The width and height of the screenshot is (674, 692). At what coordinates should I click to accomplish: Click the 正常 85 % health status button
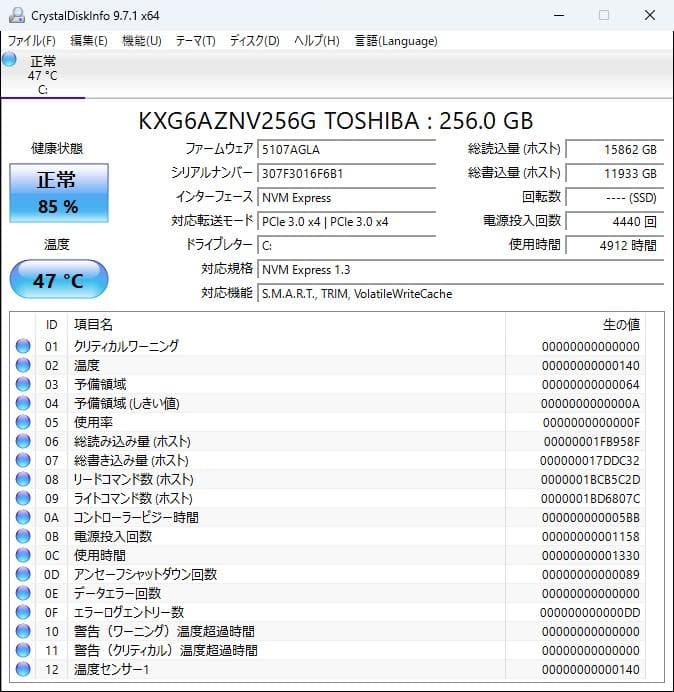click(59, 193)
